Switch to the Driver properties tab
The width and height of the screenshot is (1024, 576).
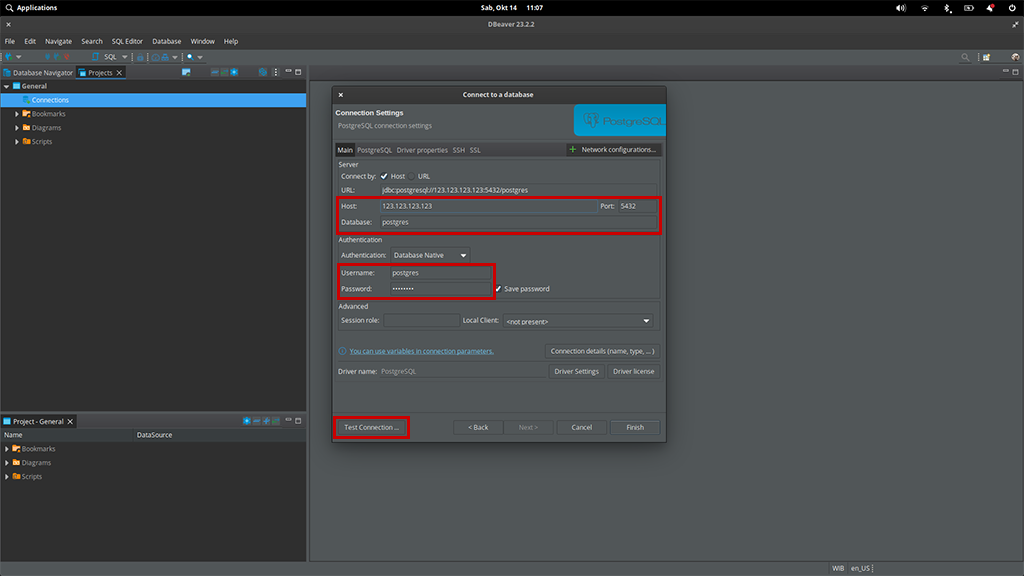click(422, 150)
